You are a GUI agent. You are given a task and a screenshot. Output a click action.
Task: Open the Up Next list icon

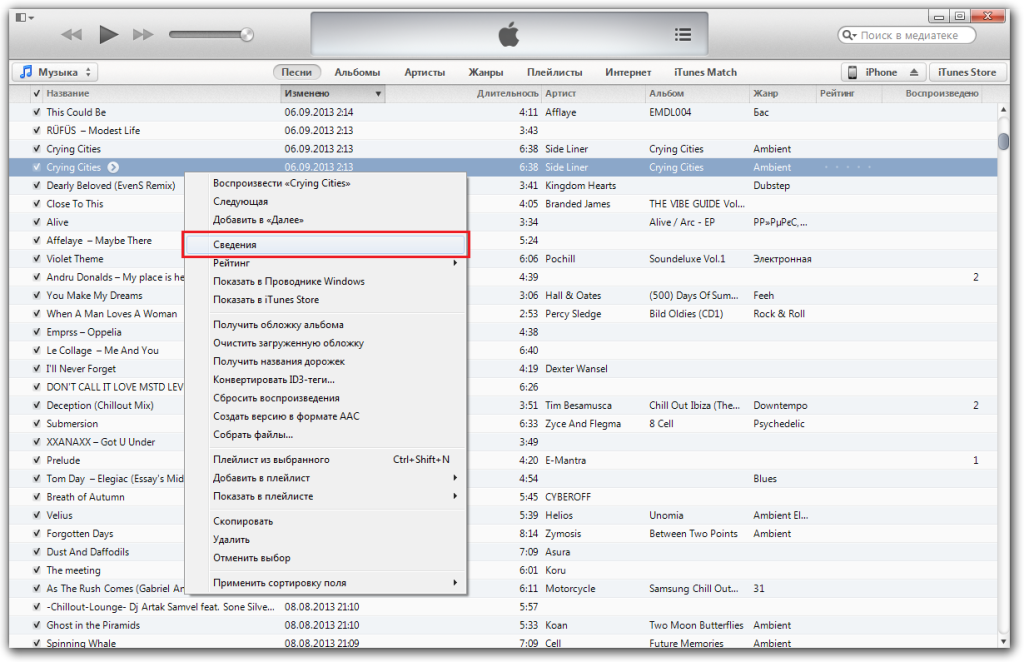click(683, 35)
